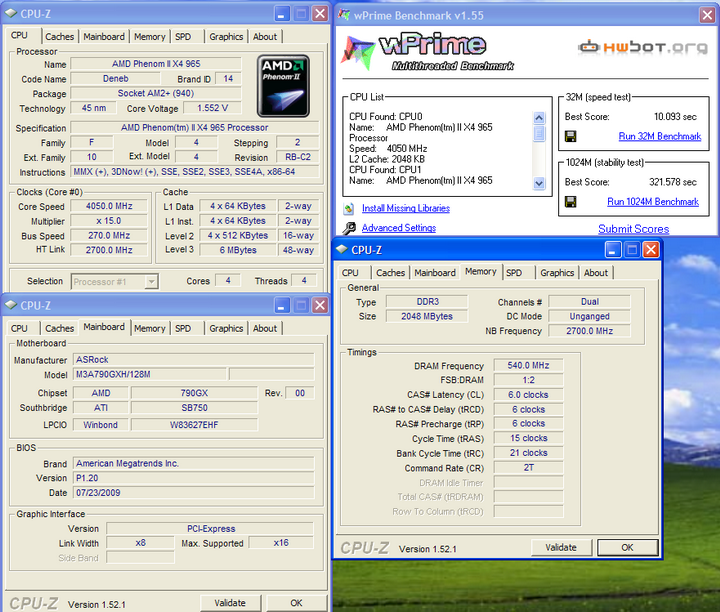The image size is (720, 612).
Task: Click the CPU-Z title icon in Mainboard window
Action: (x=11, y=305)
